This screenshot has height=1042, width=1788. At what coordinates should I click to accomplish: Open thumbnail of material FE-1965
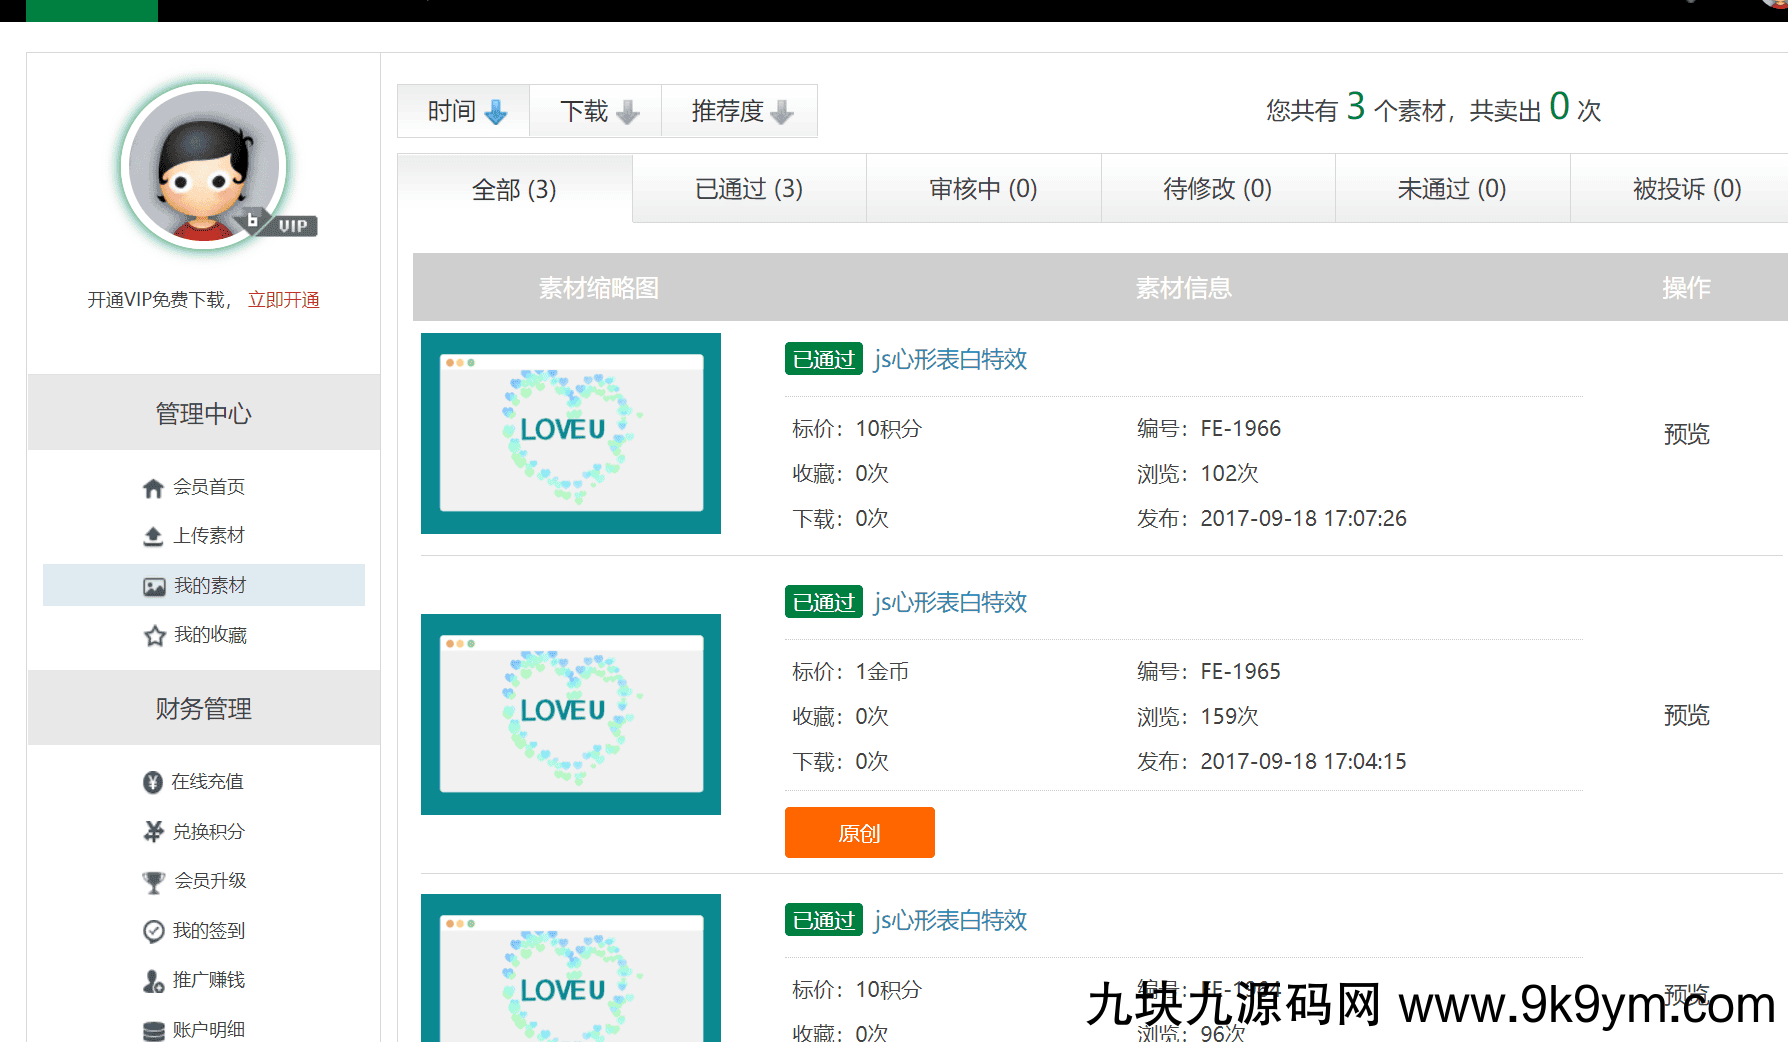point(571,714)
